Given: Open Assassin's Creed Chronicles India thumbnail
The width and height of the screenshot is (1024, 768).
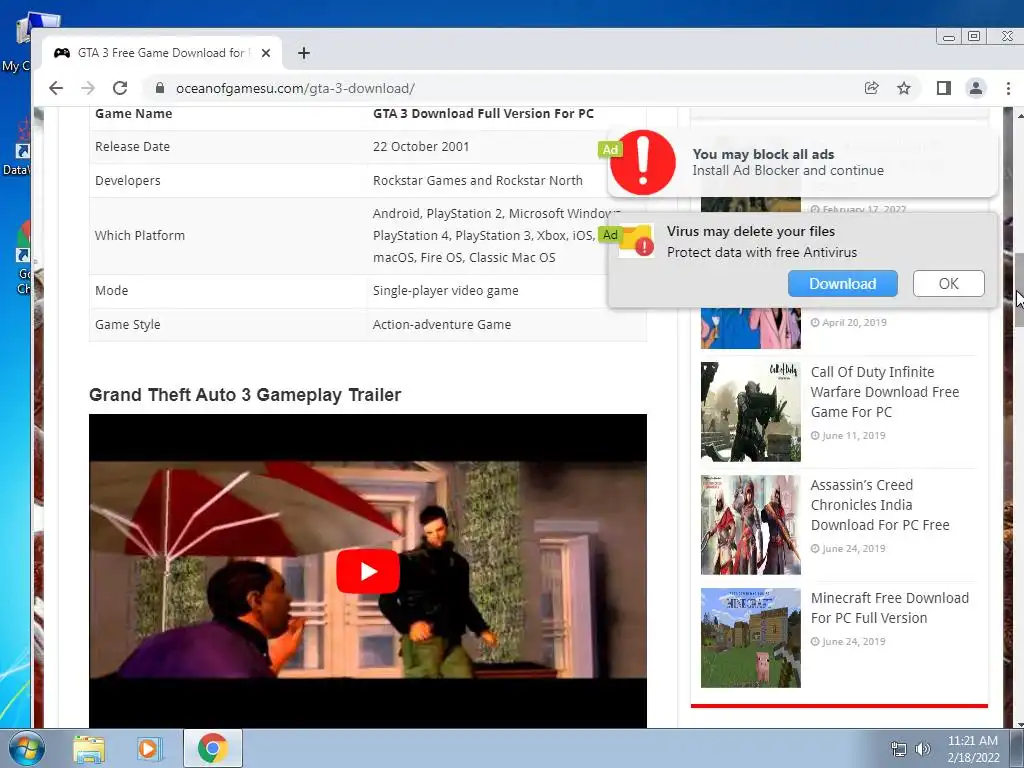Looking at the screenshot, I should [x=750, y=525].
